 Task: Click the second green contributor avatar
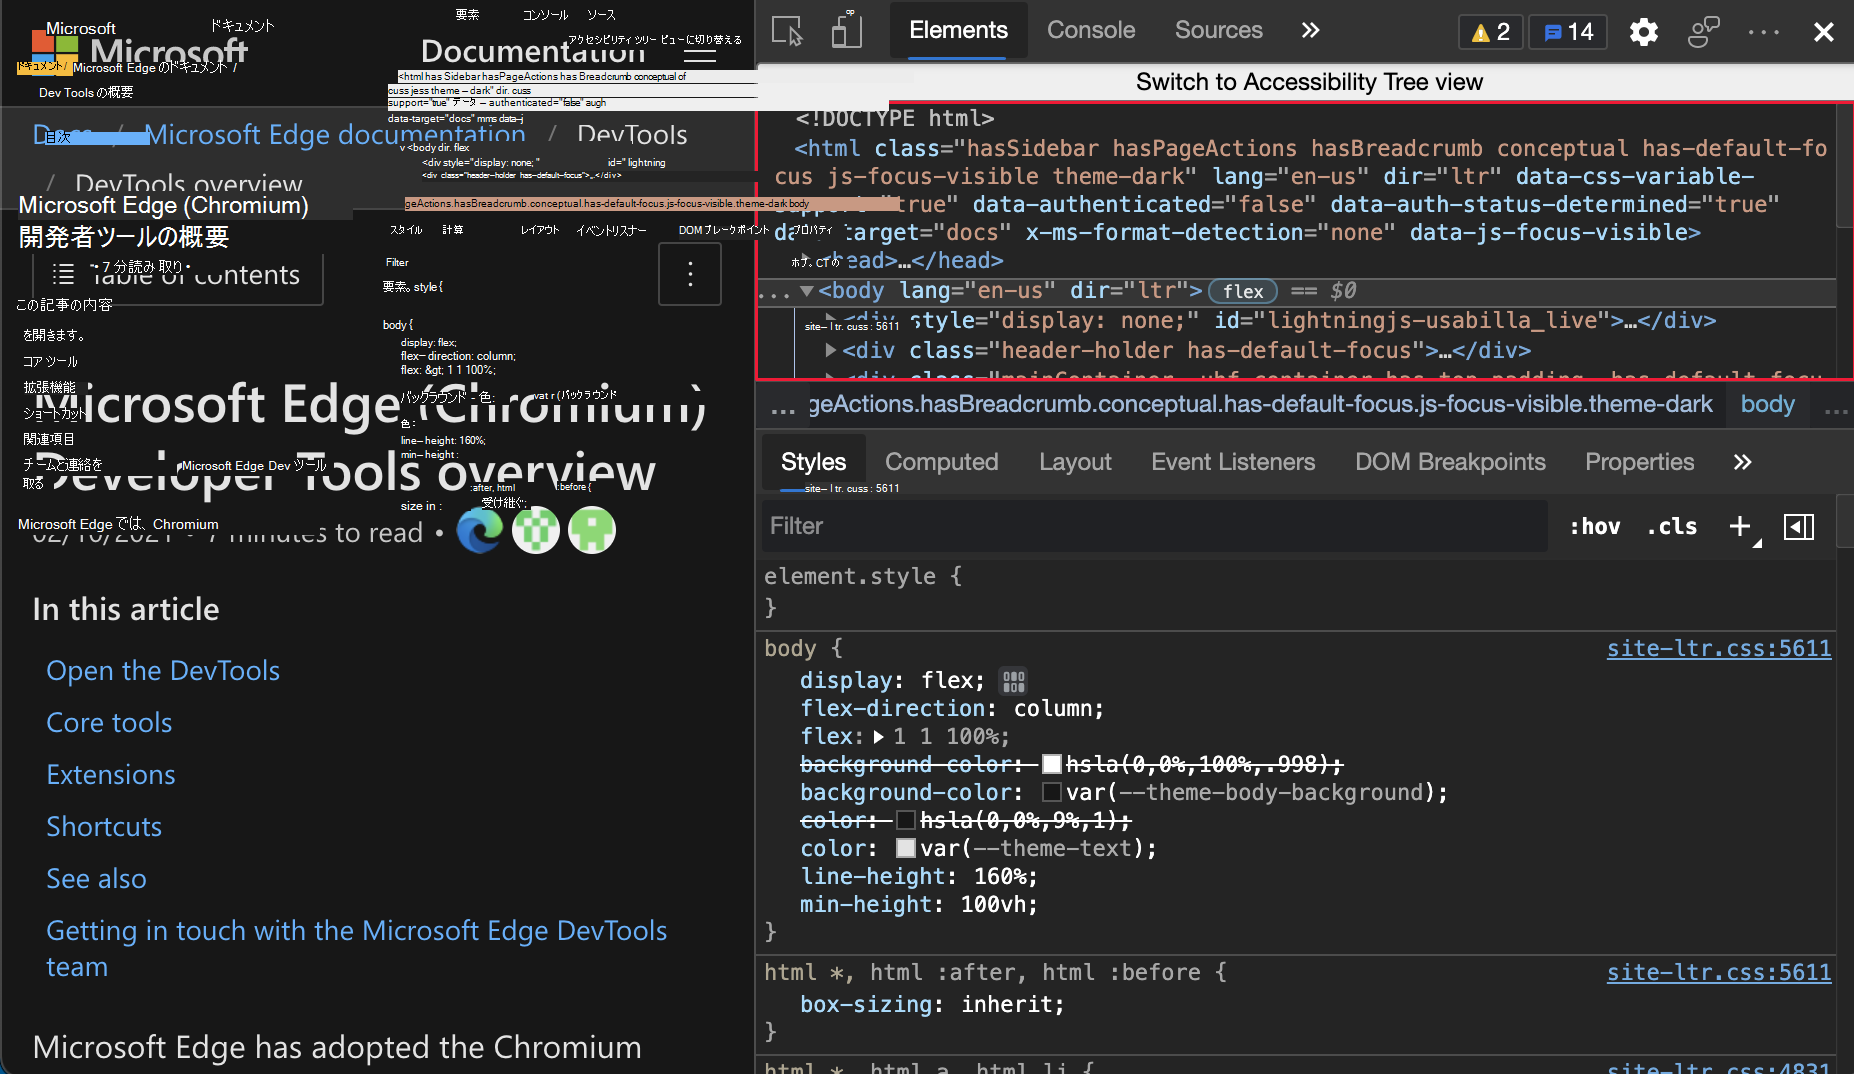click(x=592, y=530)
